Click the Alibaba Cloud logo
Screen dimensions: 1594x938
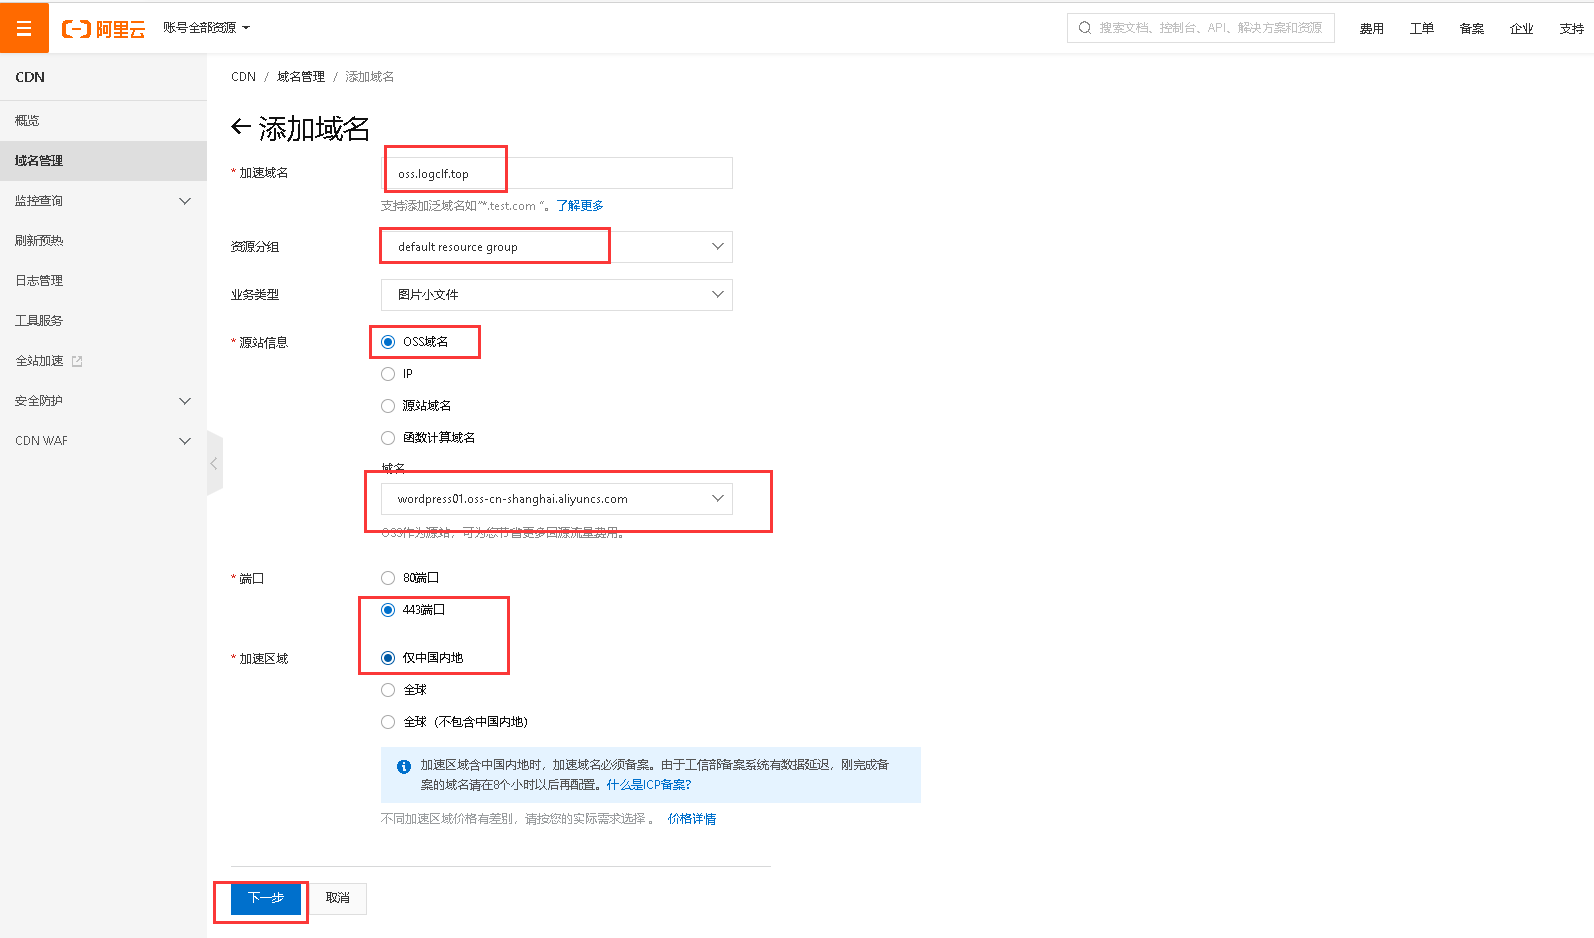point(103,29)
